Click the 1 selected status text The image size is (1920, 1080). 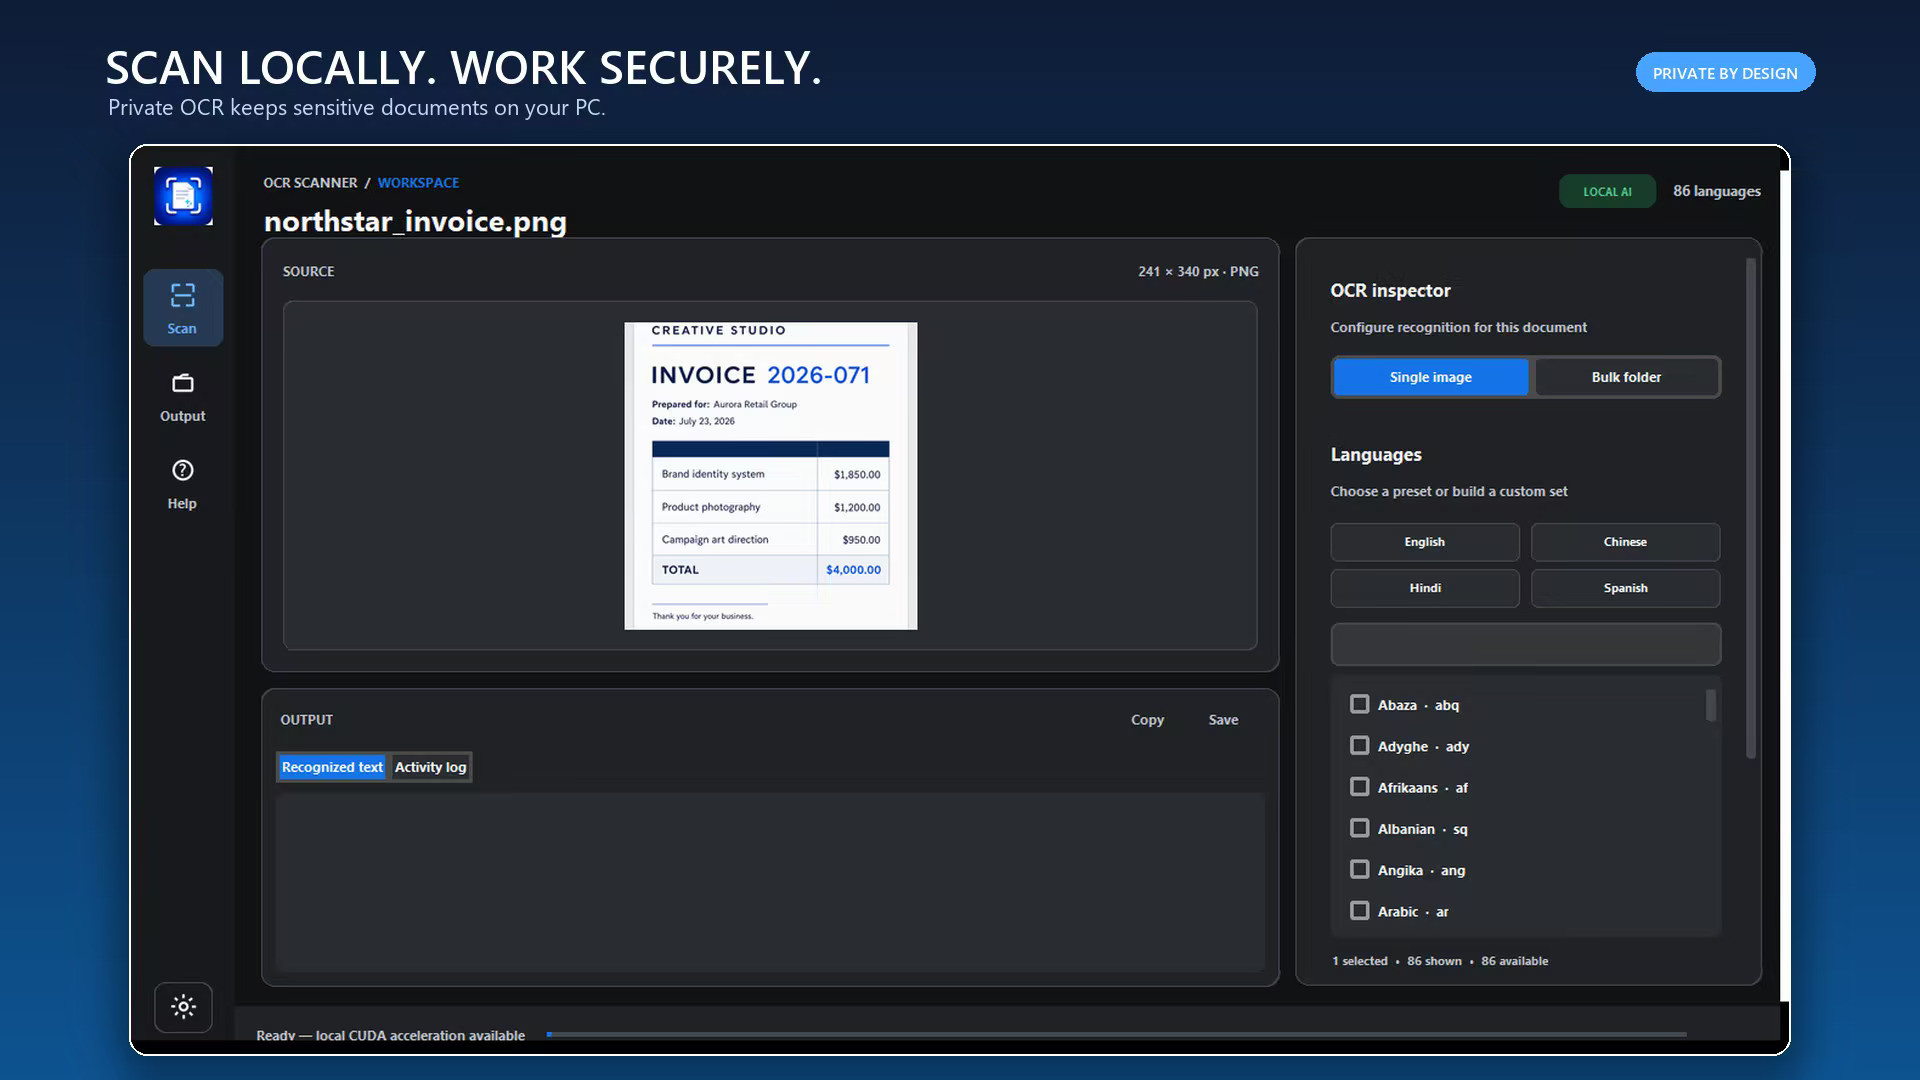1360,961
